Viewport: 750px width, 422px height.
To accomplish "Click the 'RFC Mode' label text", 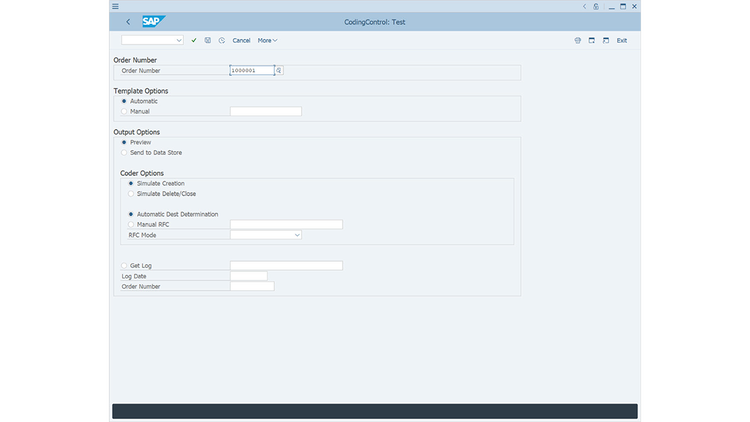I will (142, 235).
